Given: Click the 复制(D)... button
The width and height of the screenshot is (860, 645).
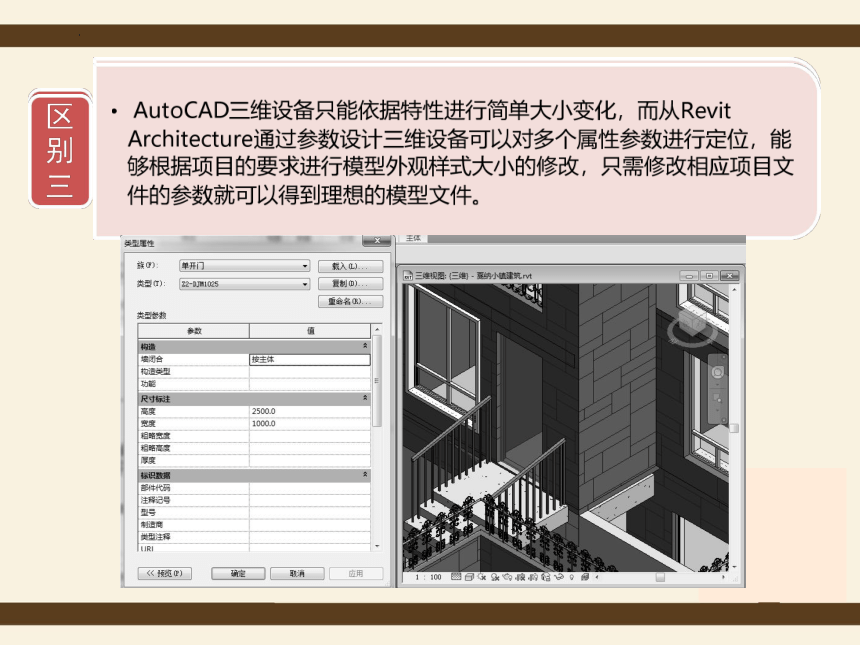Looking at the screenshot, I should [x=350, y=284].
